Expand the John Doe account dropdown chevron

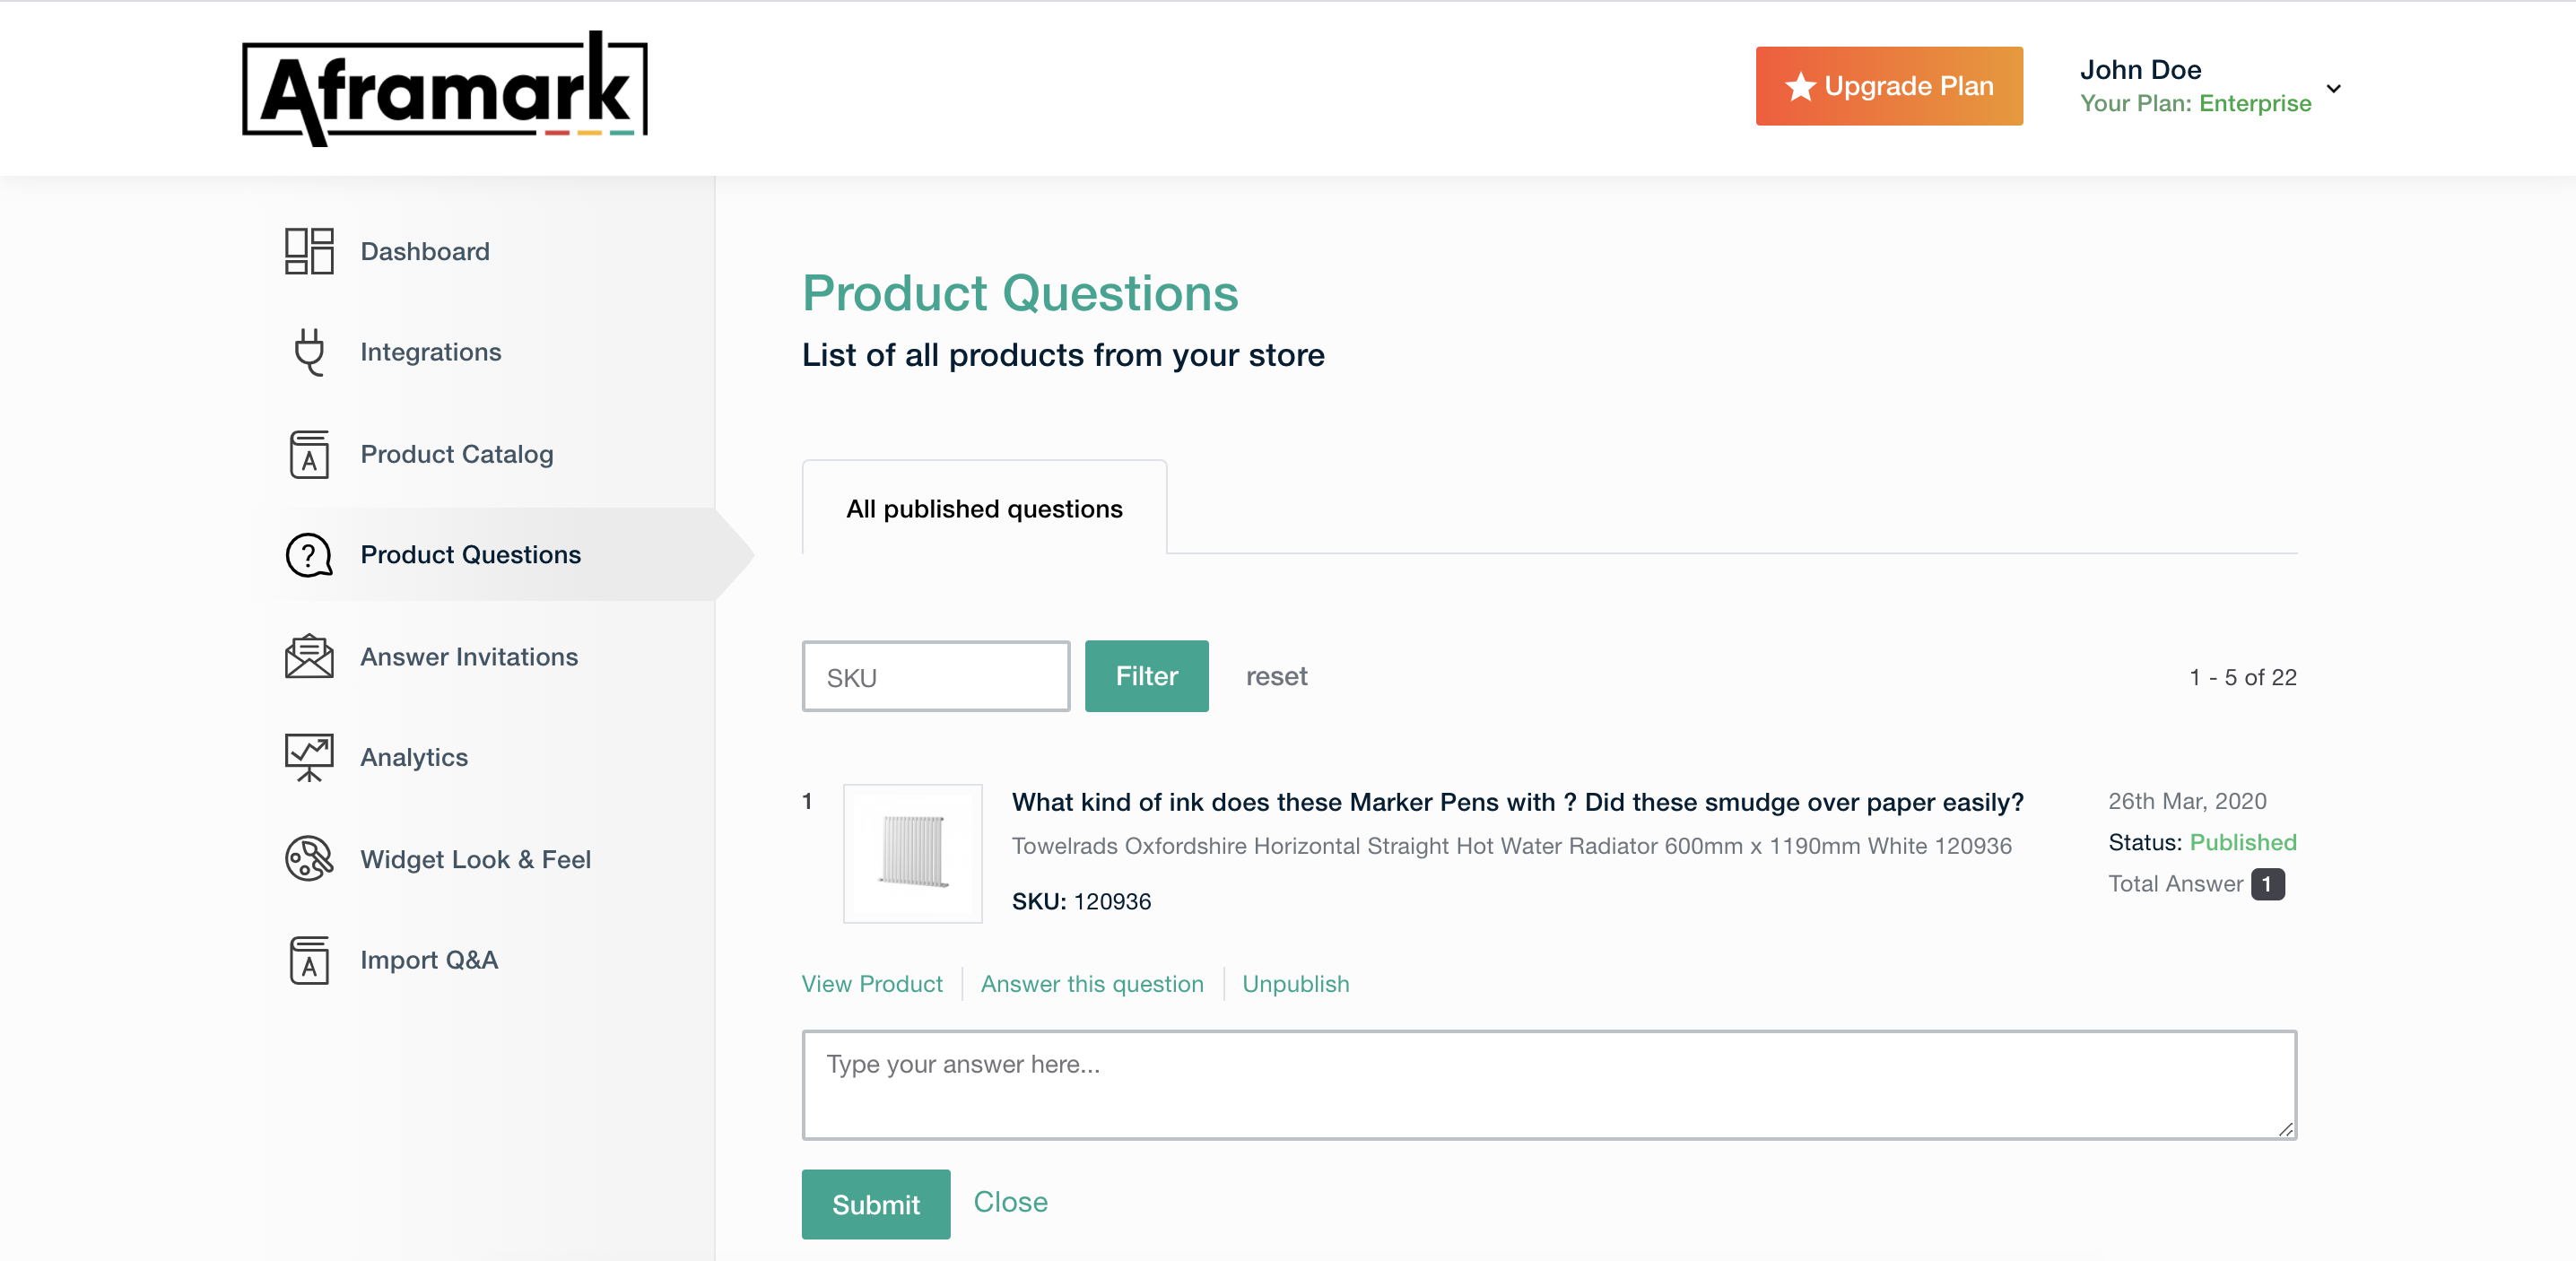point(2333,88)
